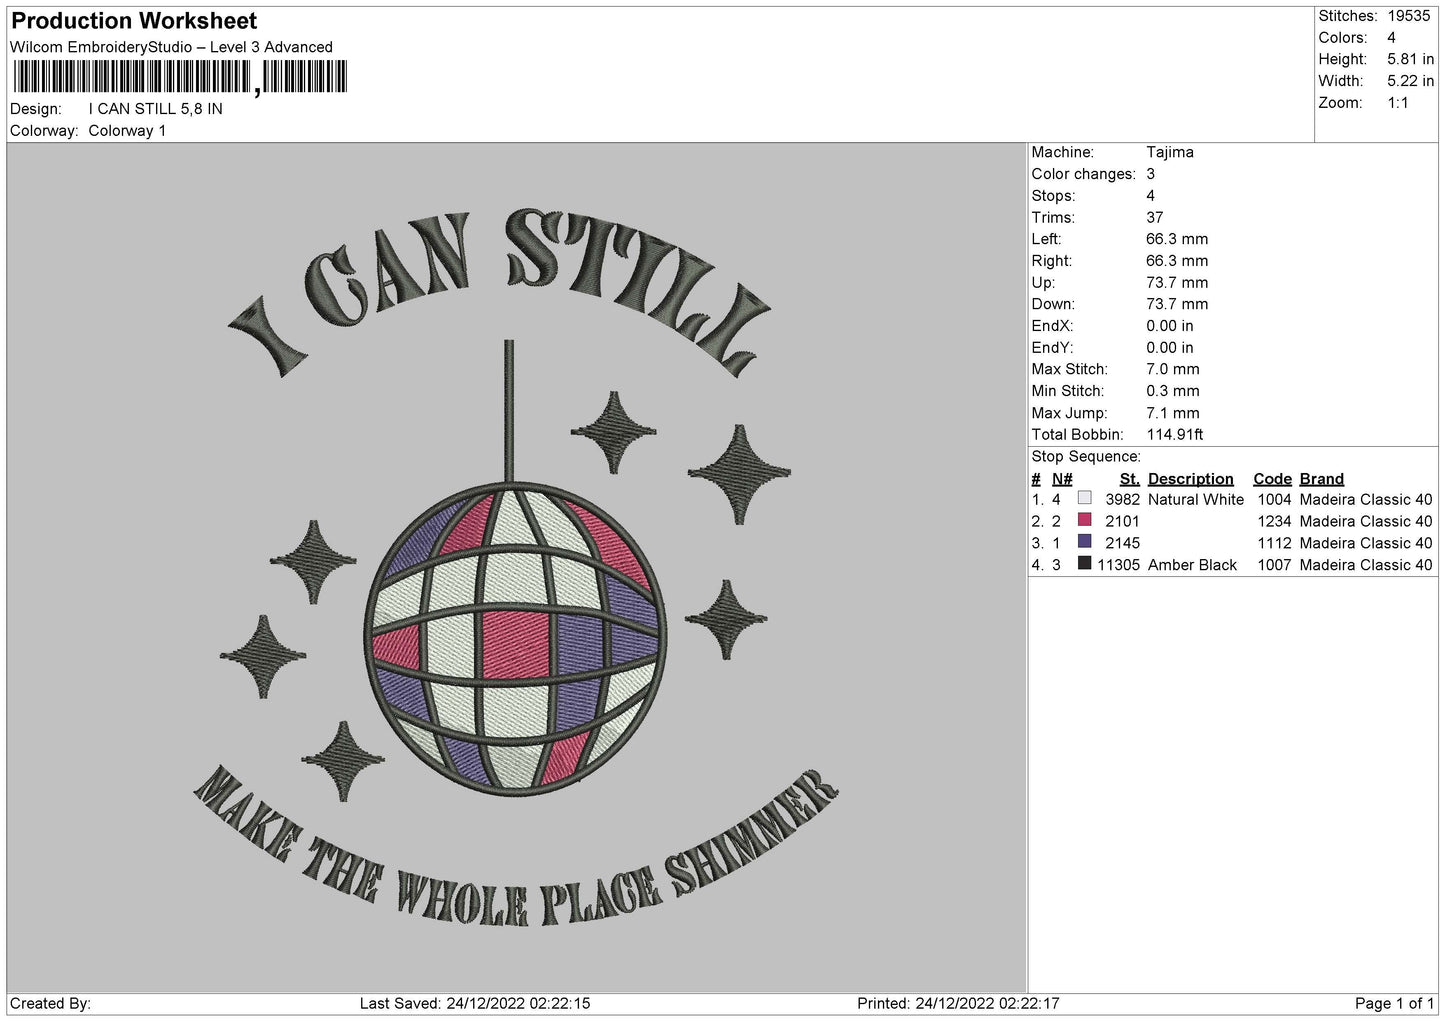Click the Description column header
The height and width of the screenshot is (1021, 1445).
pos(1190,479)
